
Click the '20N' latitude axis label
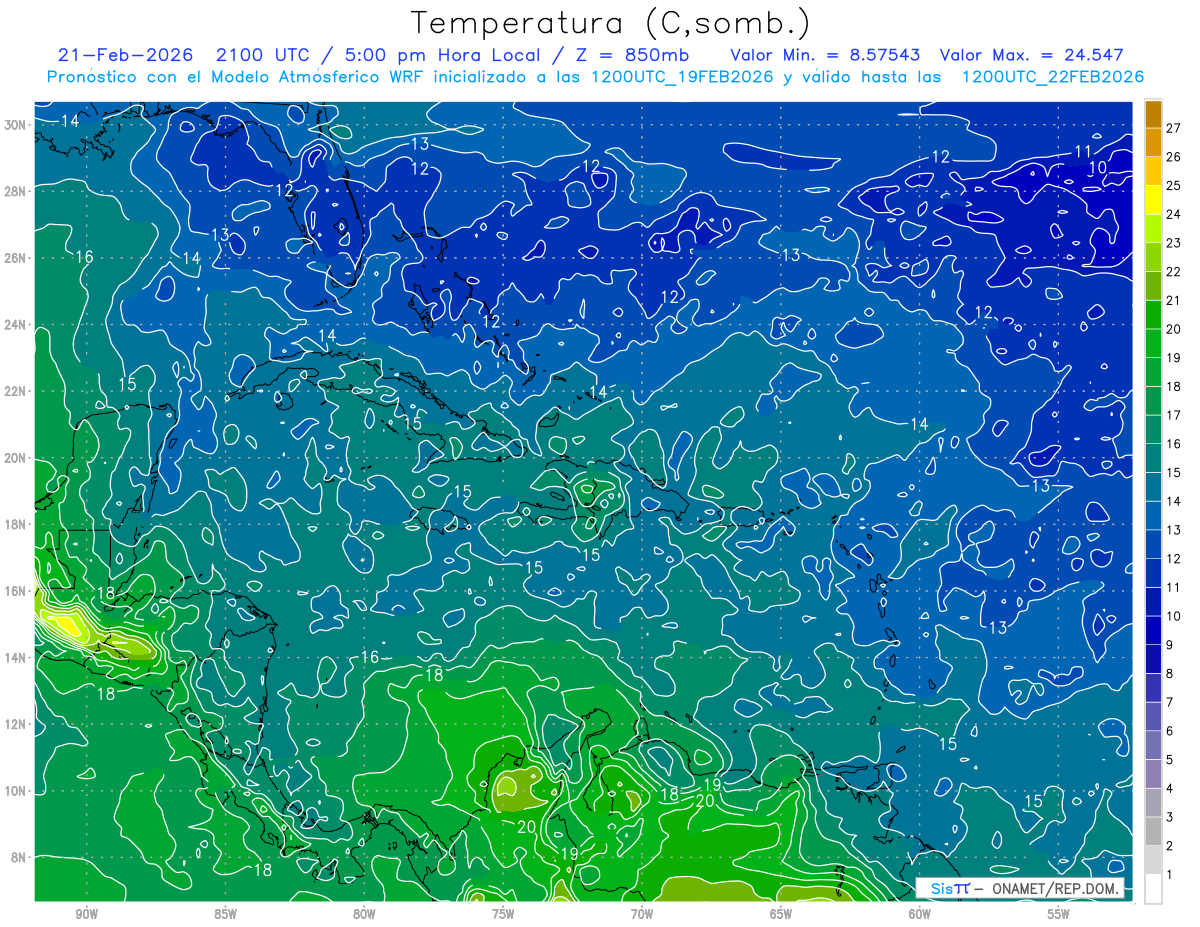coord(14,458)
